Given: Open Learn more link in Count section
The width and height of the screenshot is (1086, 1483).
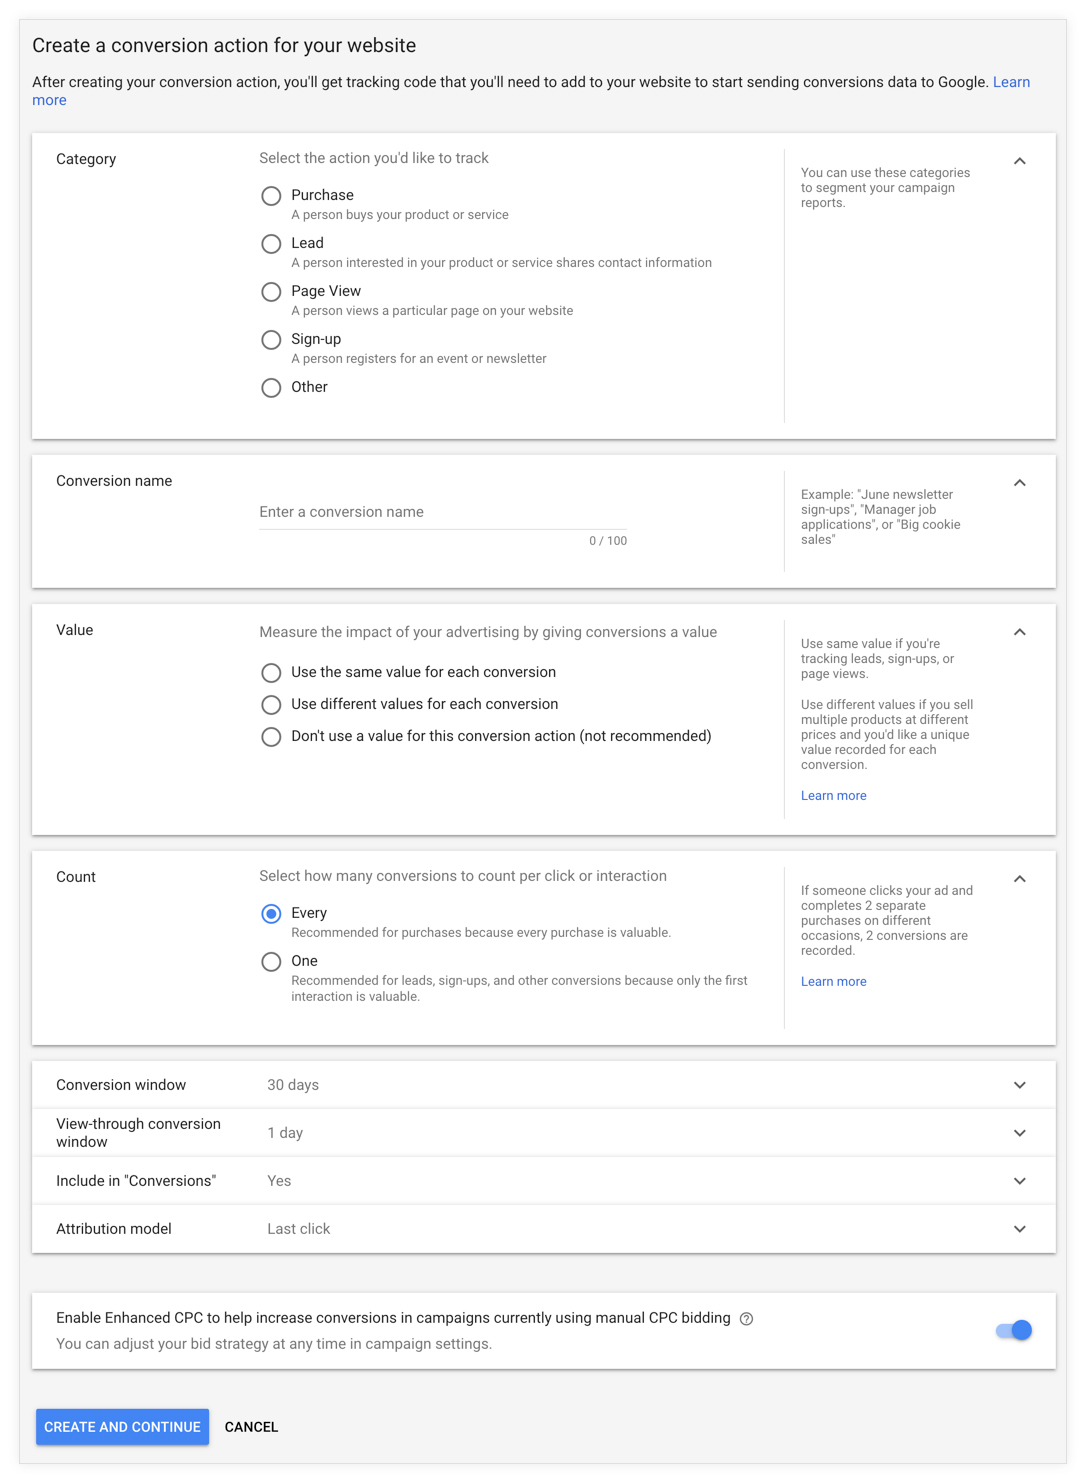Looking at the screenshot, I should (x=833, y=982).
